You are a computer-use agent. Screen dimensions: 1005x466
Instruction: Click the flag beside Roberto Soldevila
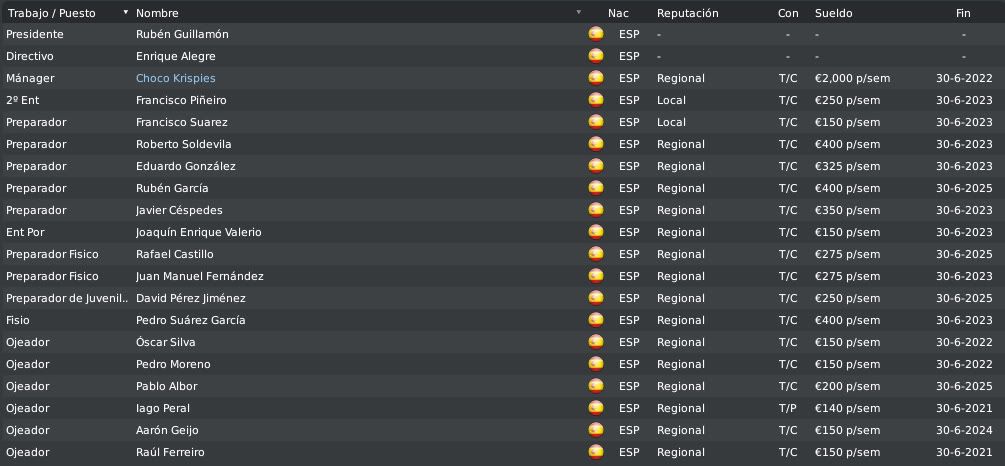click(x=596, y=144)
